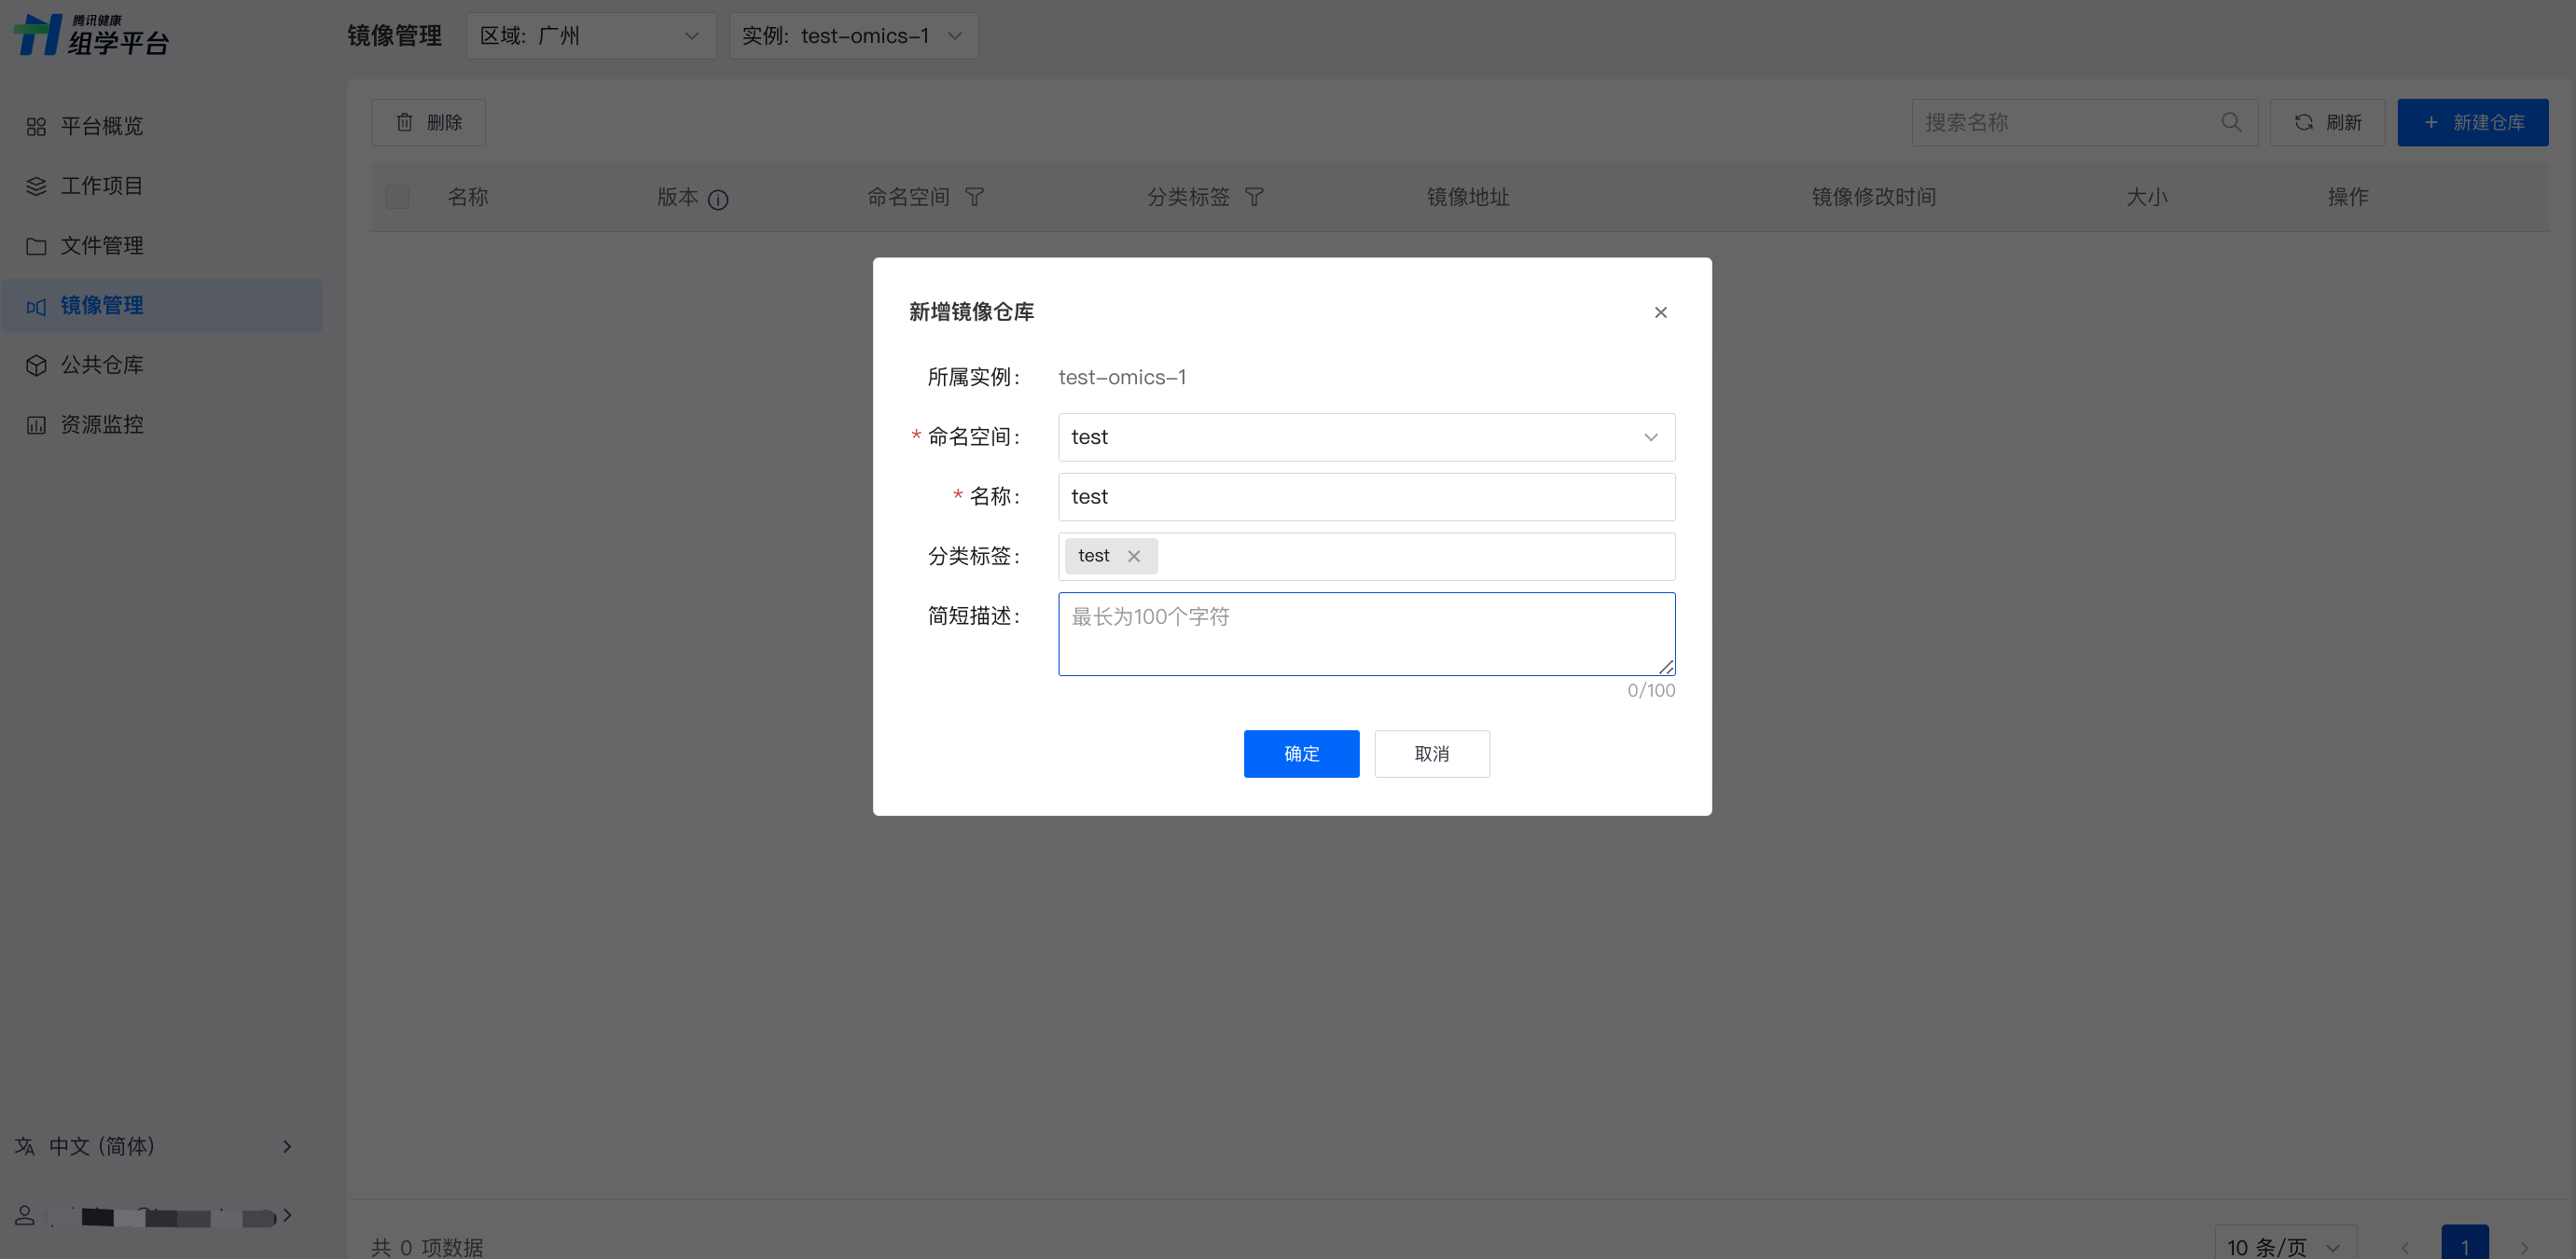Filter by 分类标签 column icon

[1254, 197]
